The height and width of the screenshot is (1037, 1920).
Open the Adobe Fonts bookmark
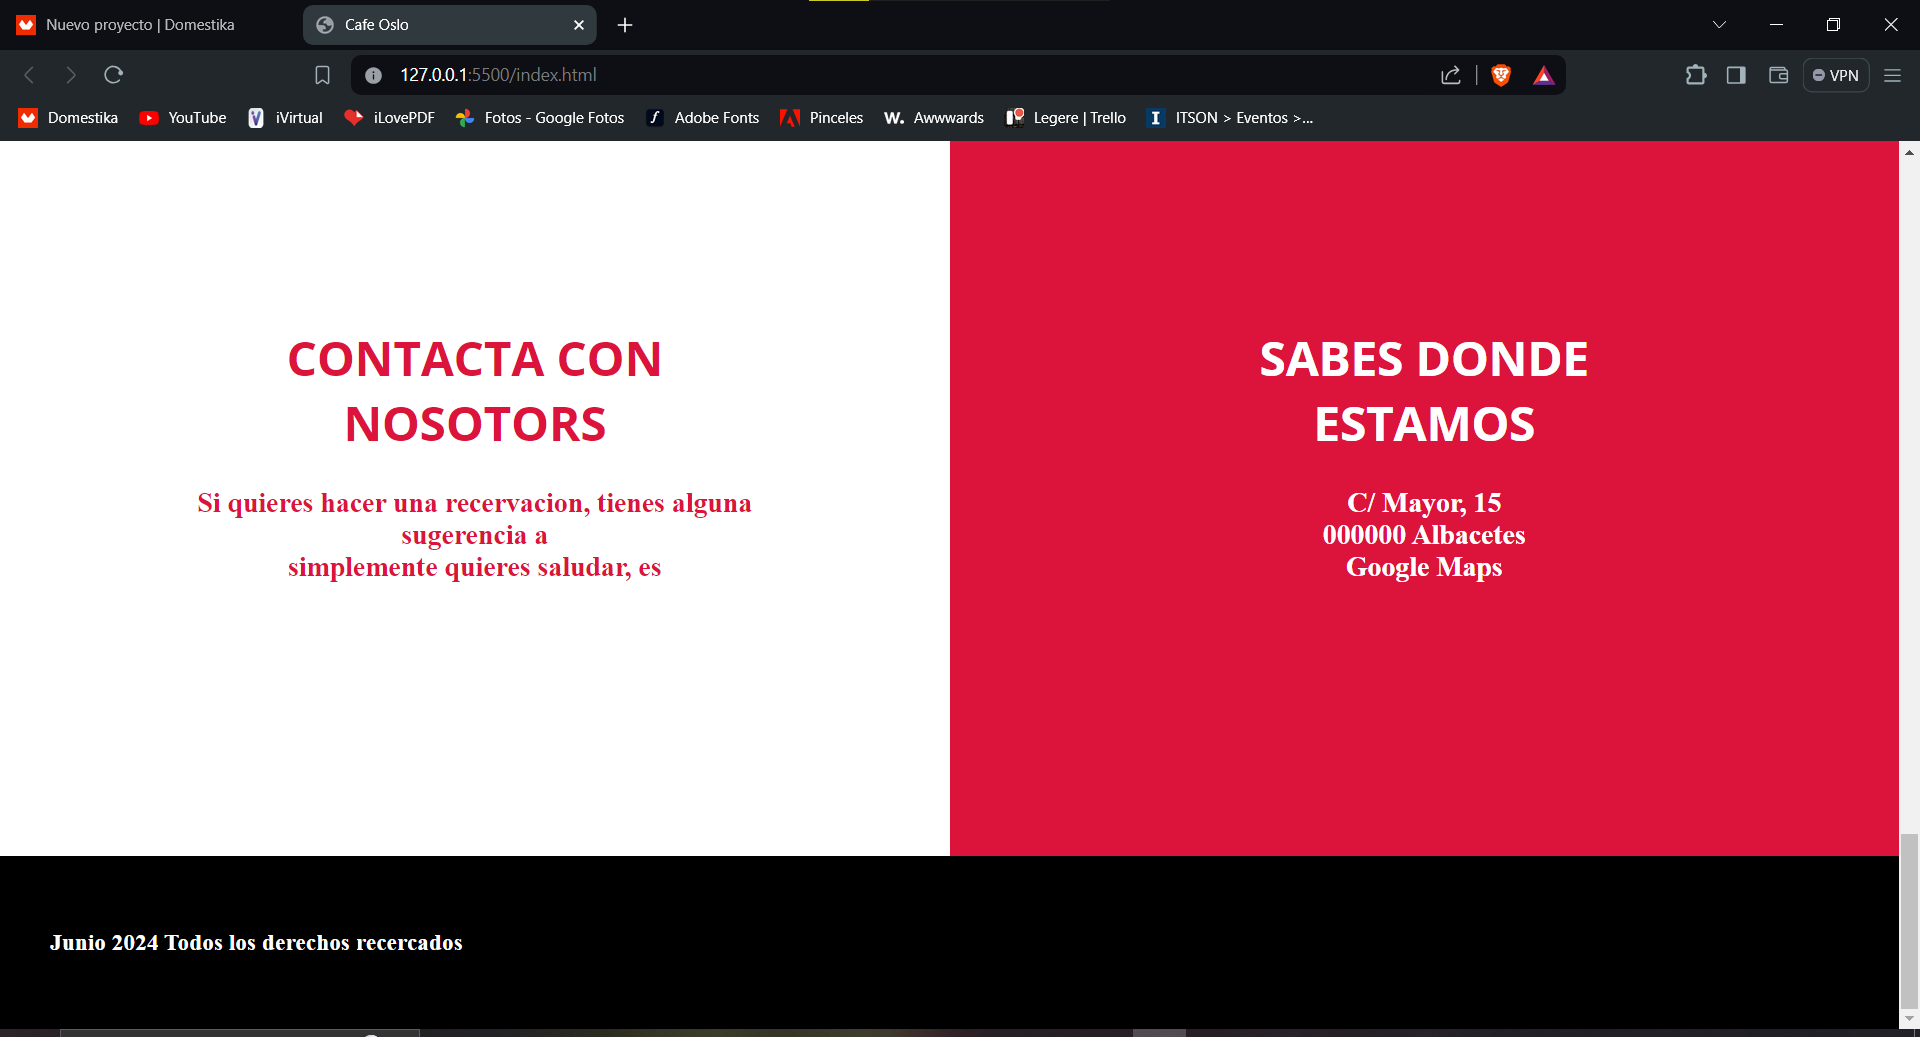click(x=703, y=118)
